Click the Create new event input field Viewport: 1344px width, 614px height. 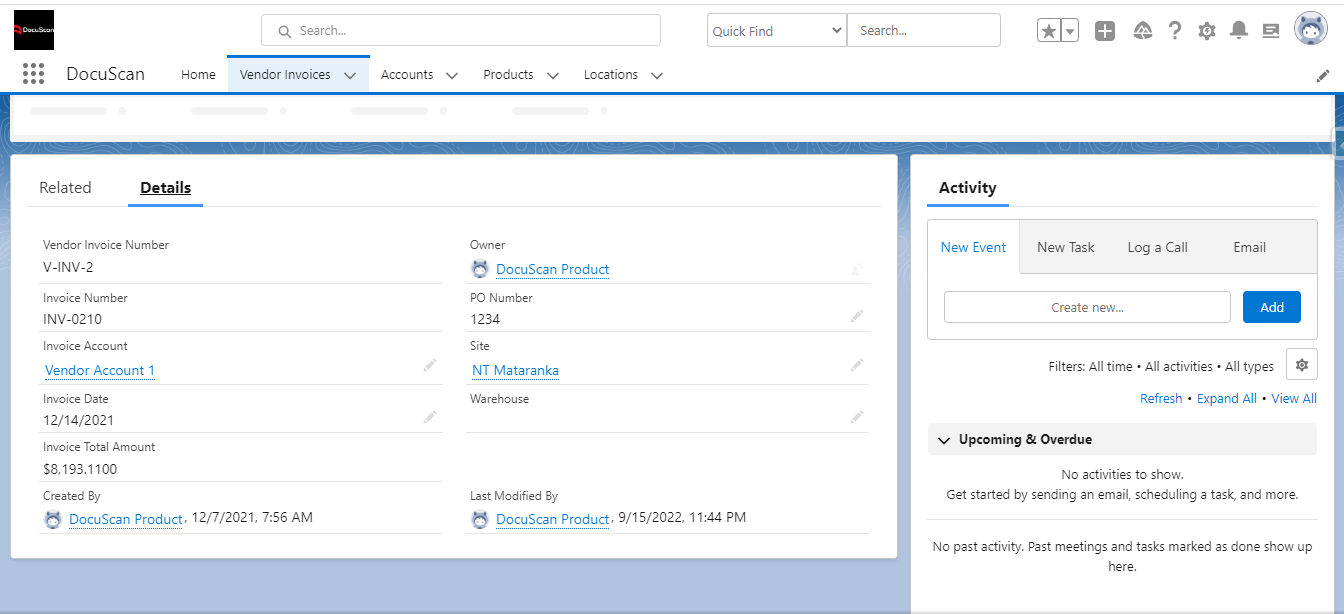pos(1087,307)
